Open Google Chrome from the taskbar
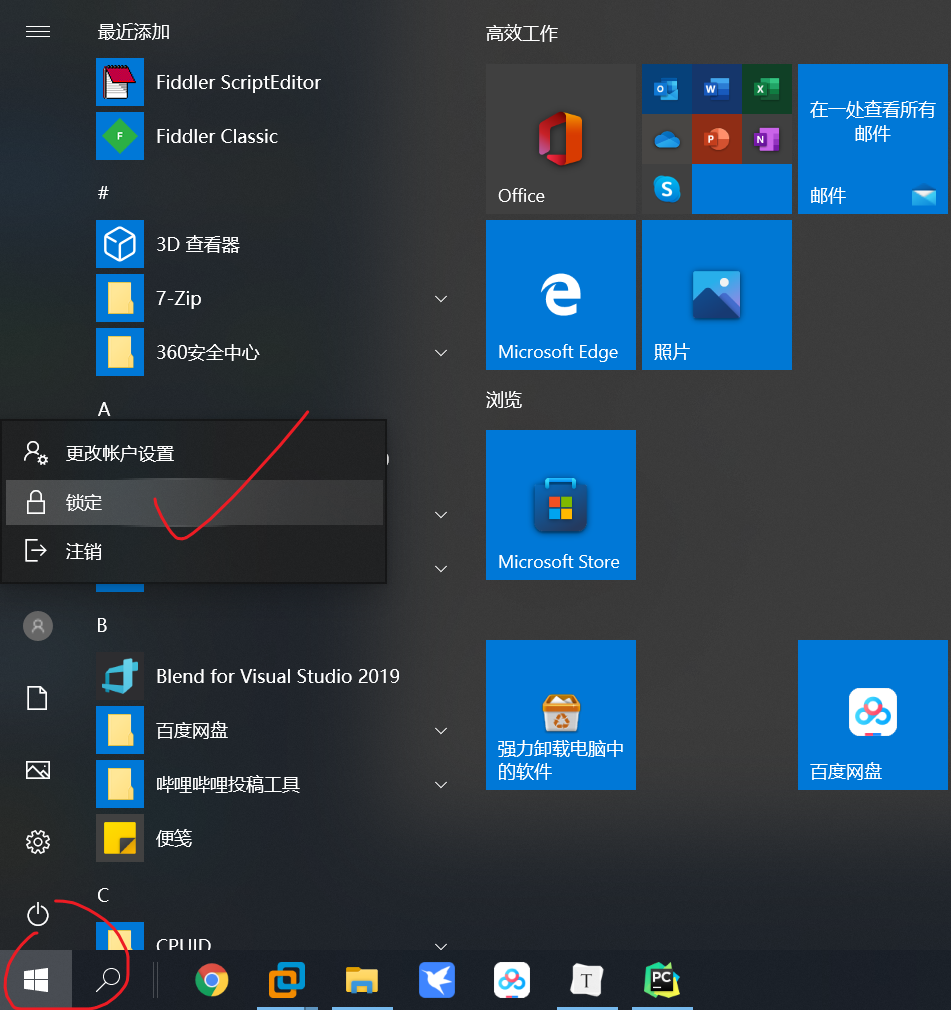The height and width of the screenshot is (1010, 951). tap(211, 980)
